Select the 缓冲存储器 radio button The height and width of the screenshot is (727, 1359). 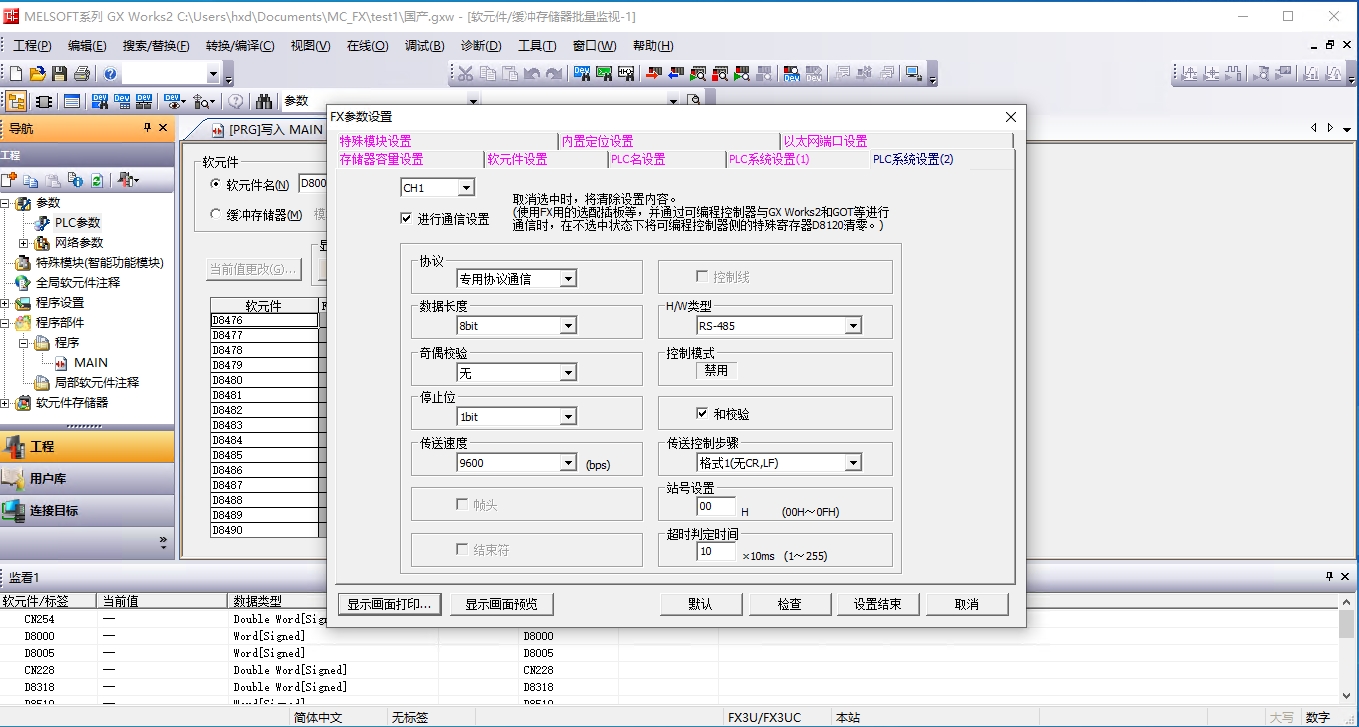coord(216,215)
